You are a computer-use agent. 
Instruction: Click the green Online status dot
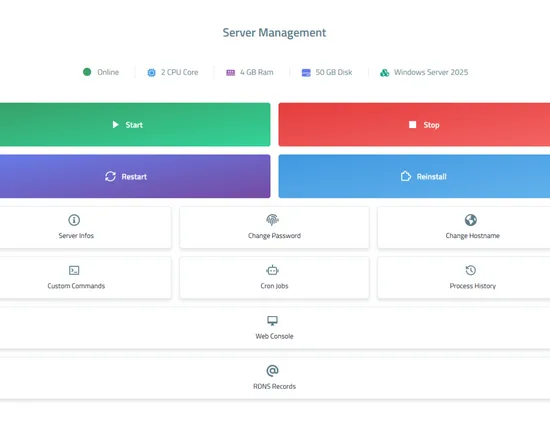87,72
